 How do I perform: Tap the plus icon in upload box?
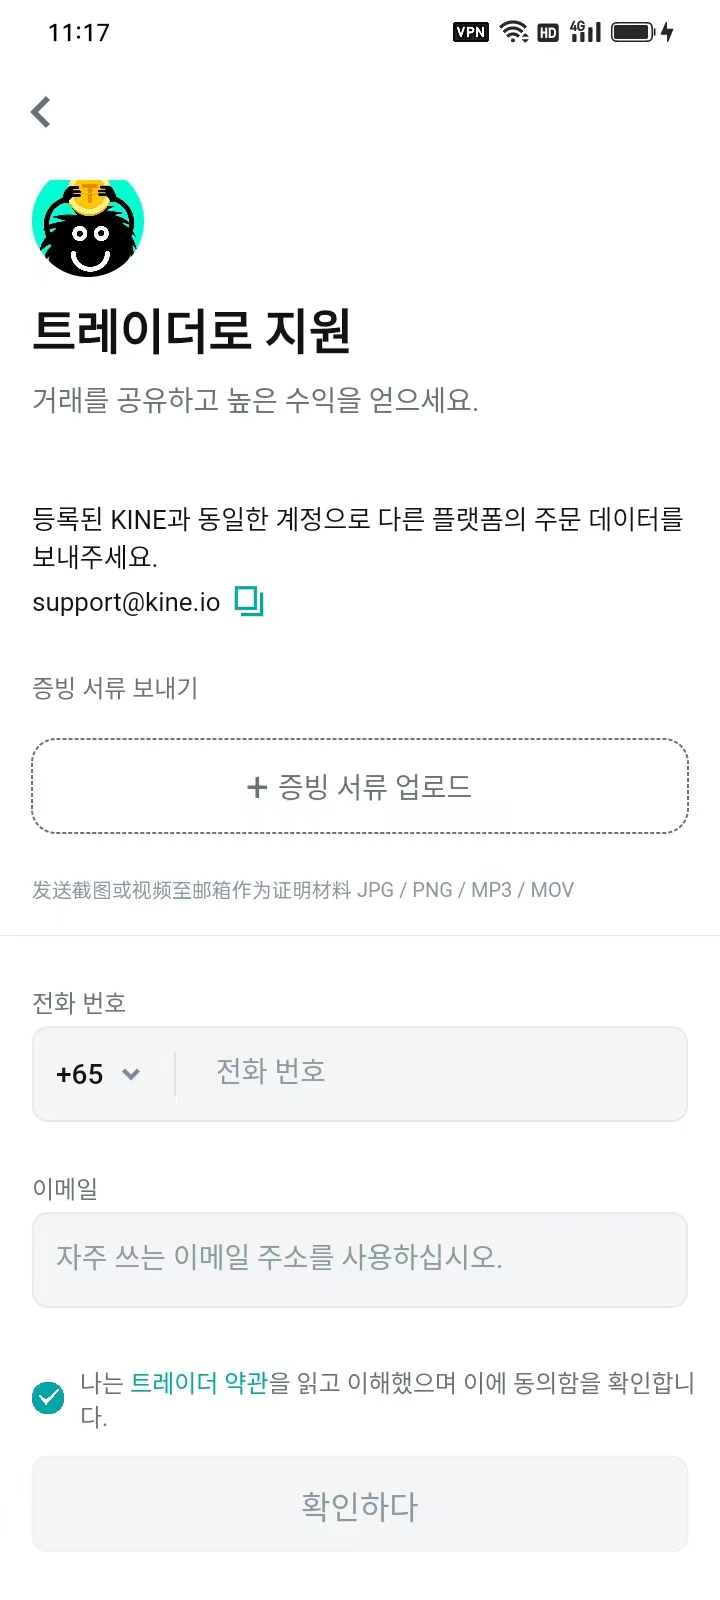point(257,788)
